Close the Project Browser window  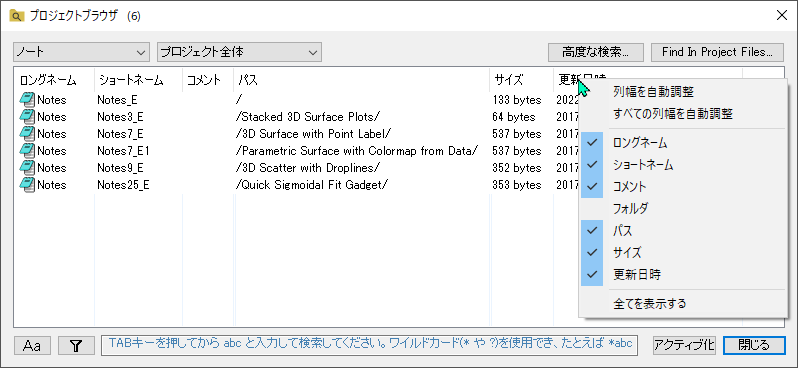pyautogui.click(x=782, y=15)
